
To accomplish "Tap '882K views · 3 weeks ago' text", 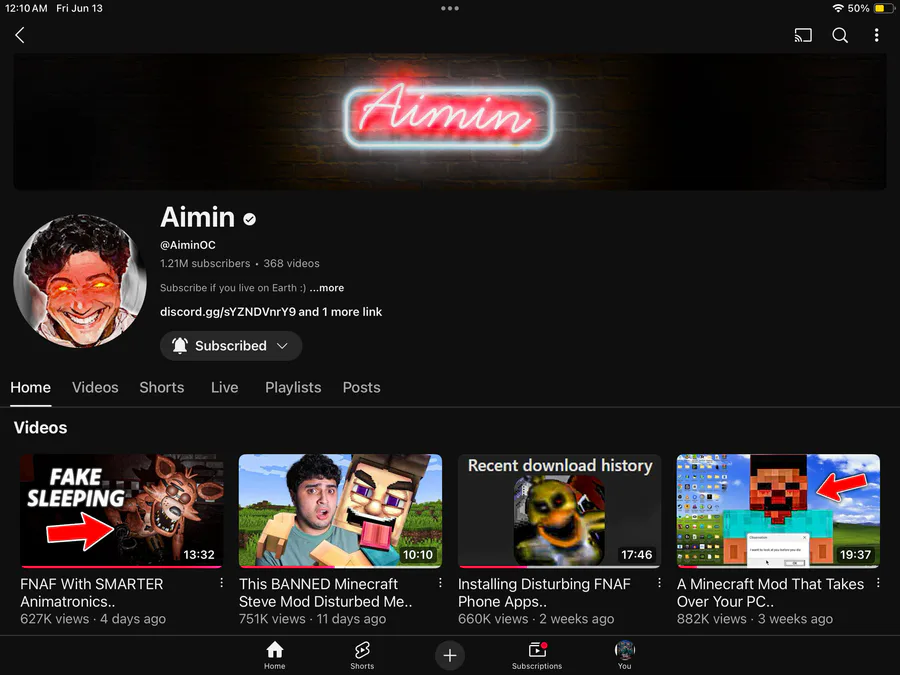I will [x=755, y=619].
